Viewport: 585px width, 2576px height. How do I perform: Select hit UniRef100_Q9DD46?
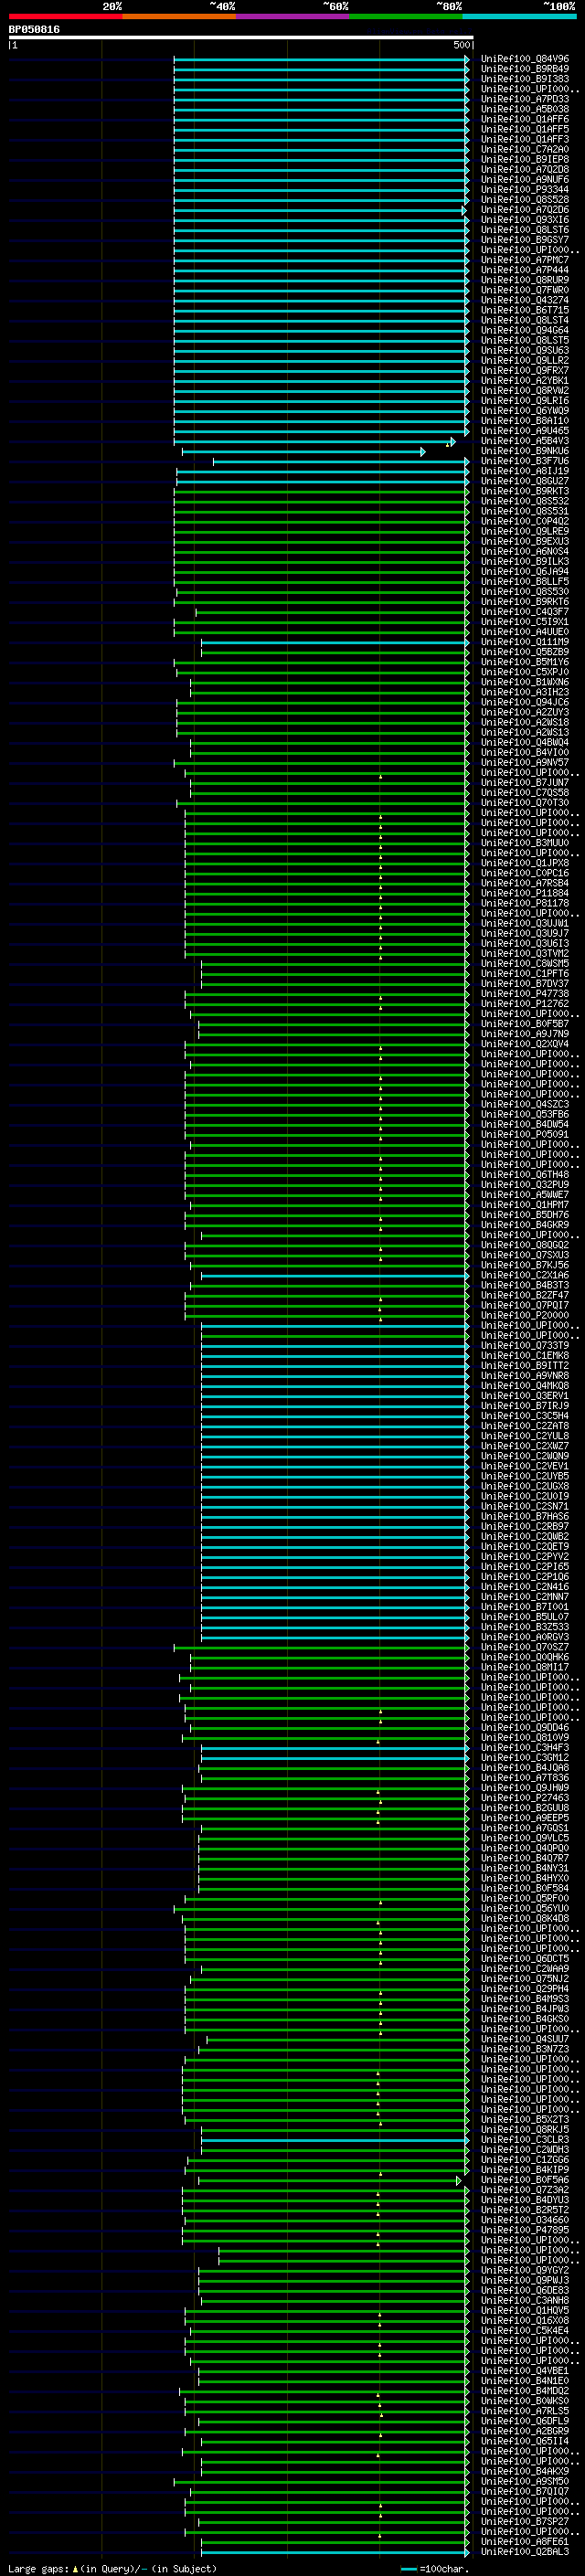(525, 1728)
